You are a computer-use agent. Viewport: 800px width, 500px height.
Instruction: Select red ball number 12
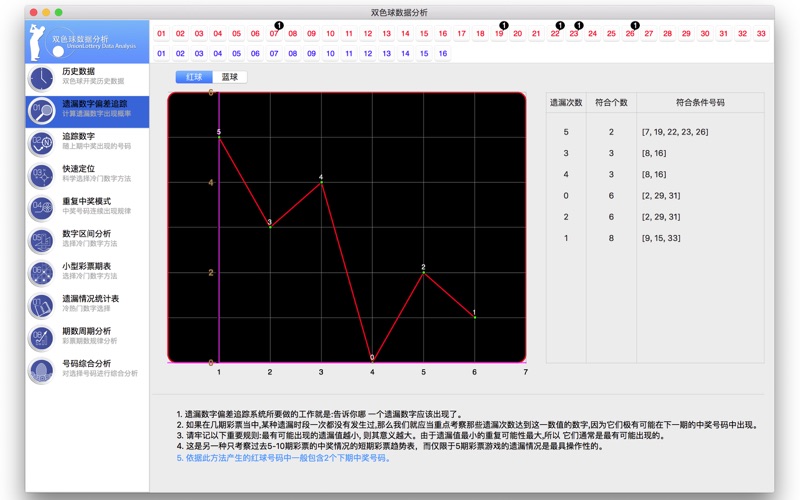coord(368,34)
